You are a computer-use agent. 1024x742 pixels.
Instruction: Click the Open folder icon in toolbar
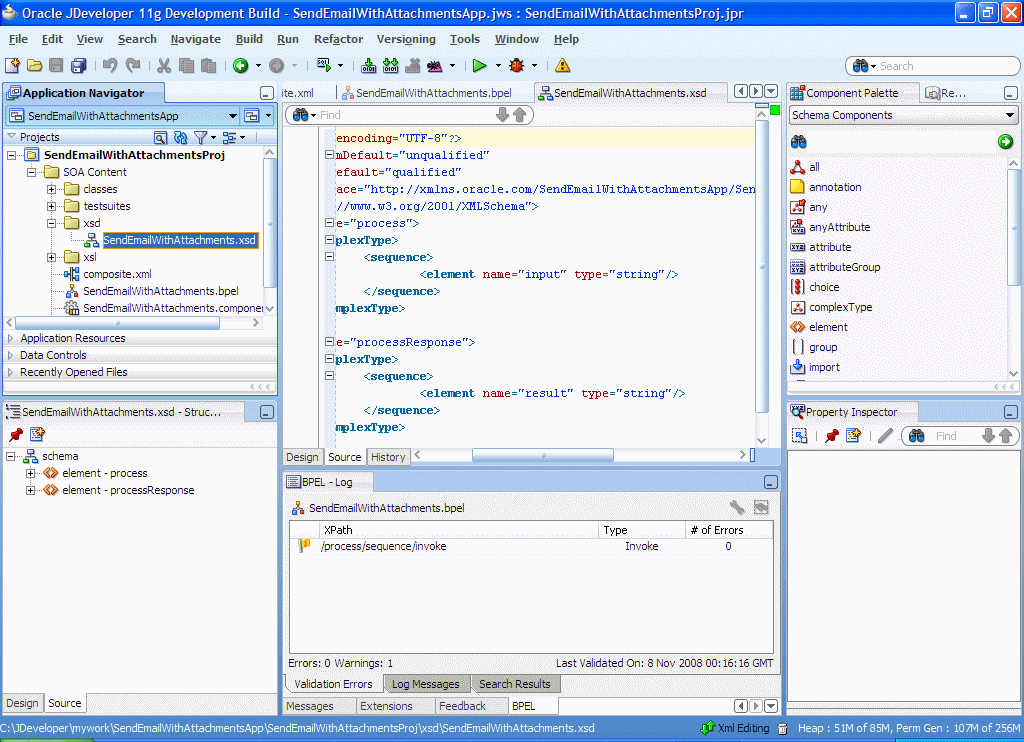[34, 66]
